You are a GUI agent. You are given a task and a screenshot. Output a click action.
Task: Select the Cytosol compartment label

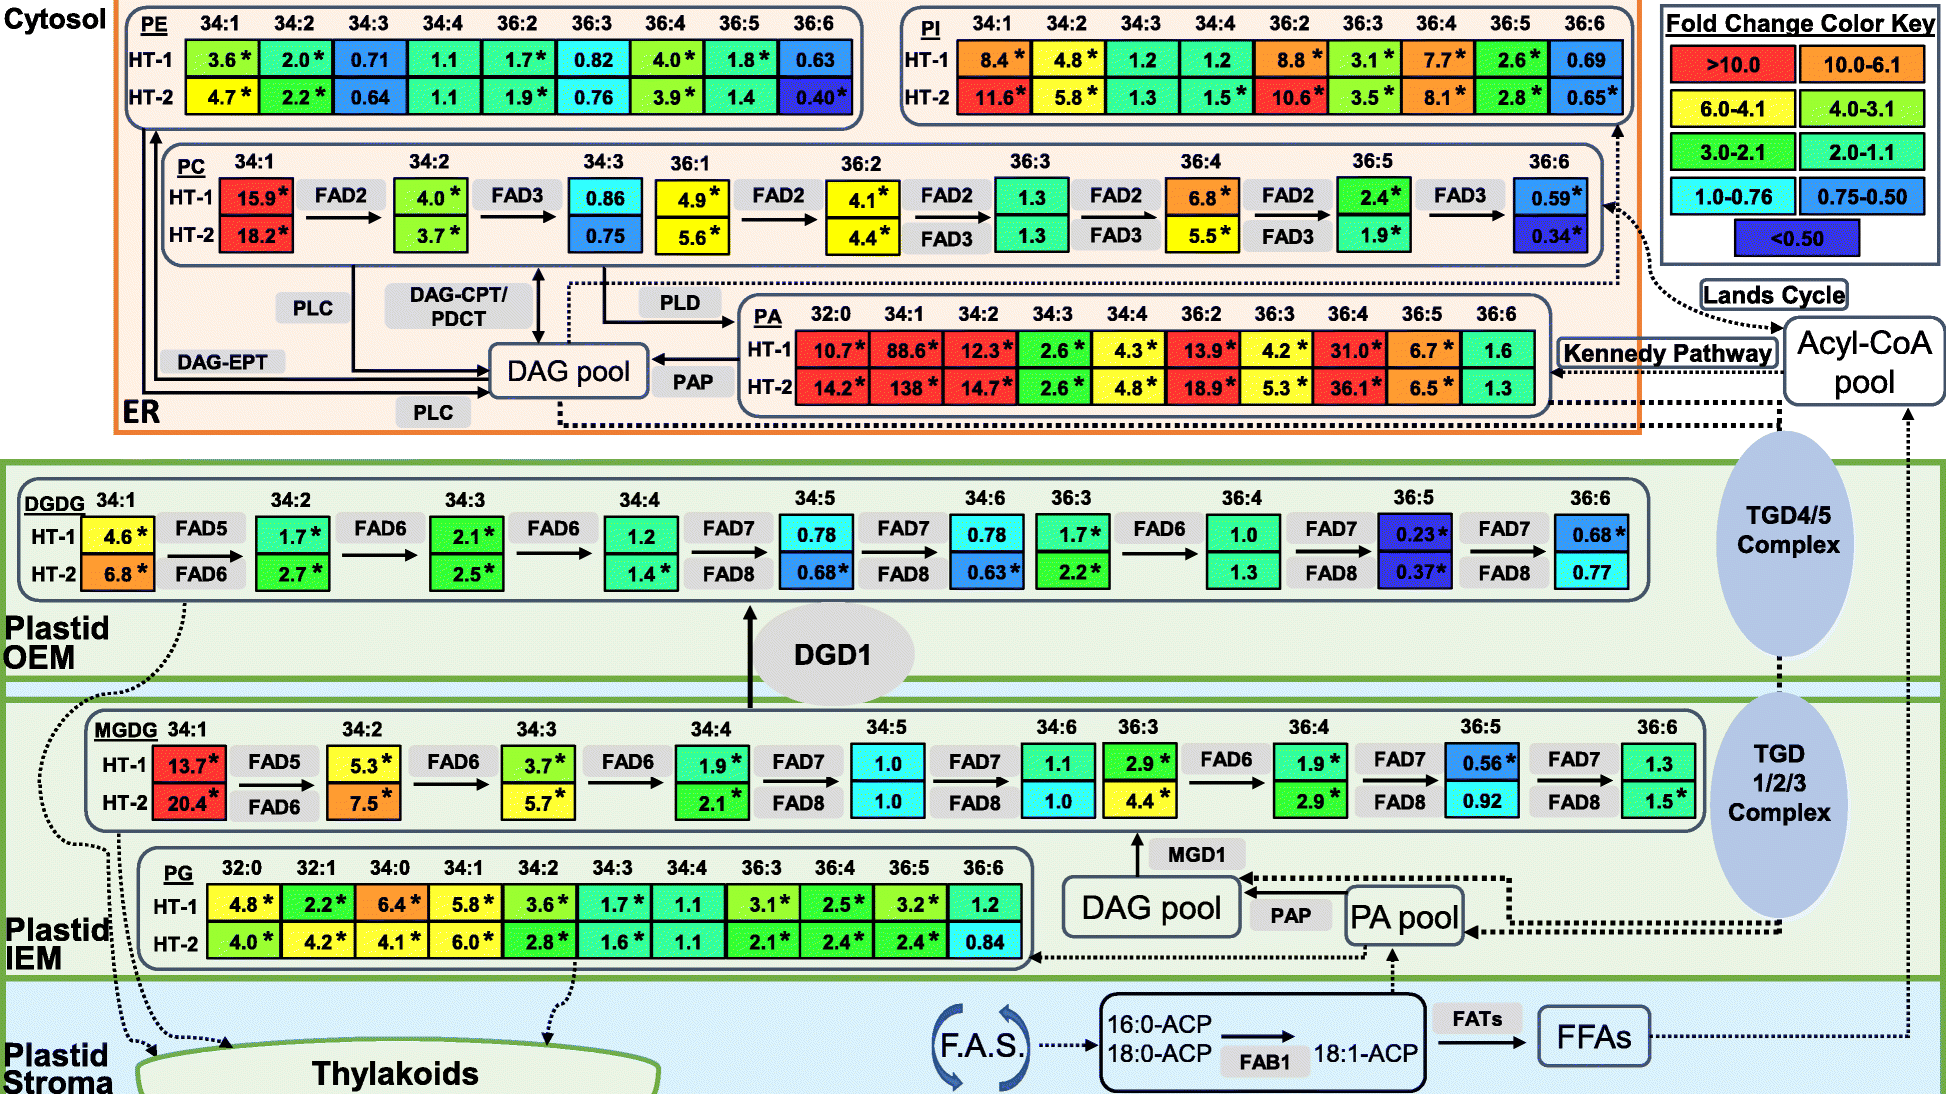click(54, 19)
